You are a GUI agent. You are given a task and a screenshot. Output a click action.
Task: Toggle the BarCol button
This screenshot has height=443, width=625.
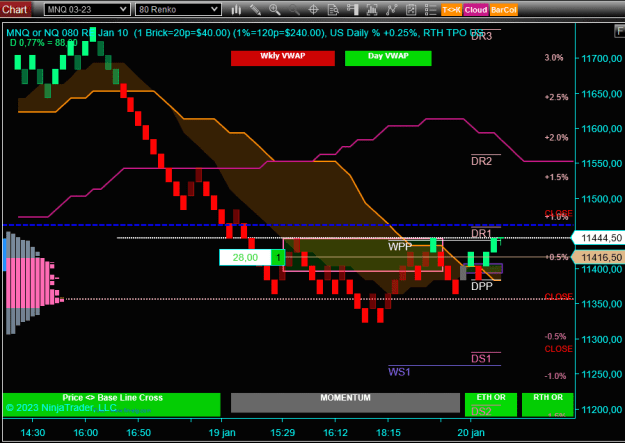[x=504, y=10]
